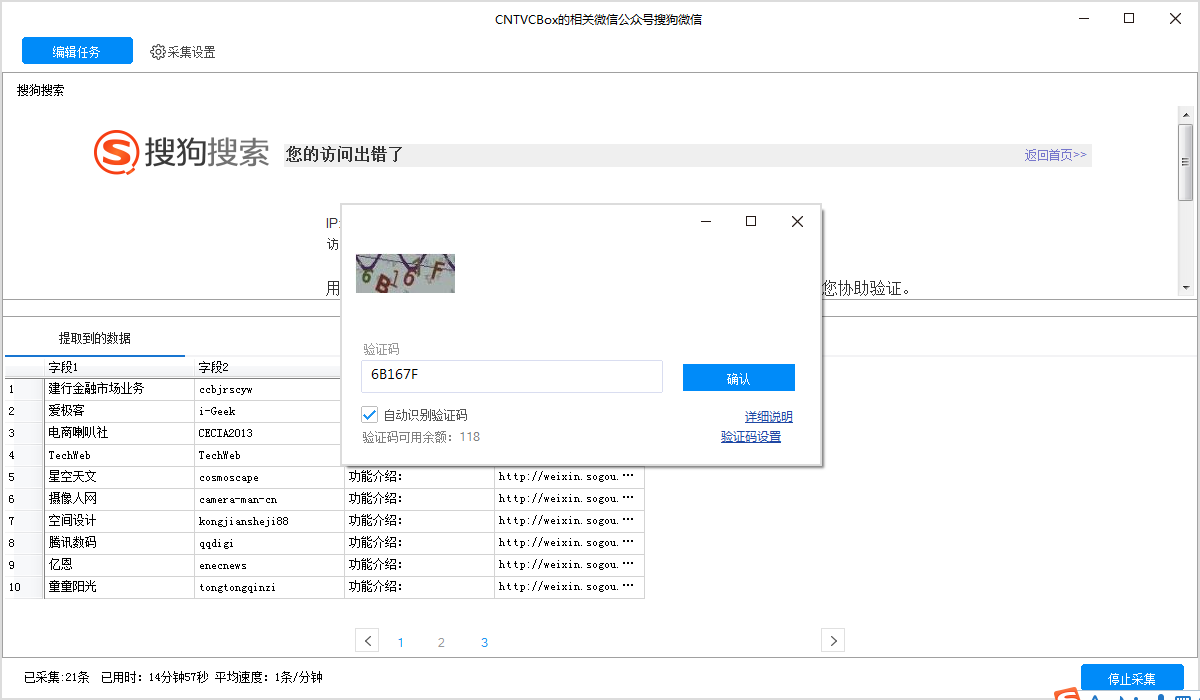Select the URL cell in the 童童阳光 row

pyautogui.click(x=569, y=586)
